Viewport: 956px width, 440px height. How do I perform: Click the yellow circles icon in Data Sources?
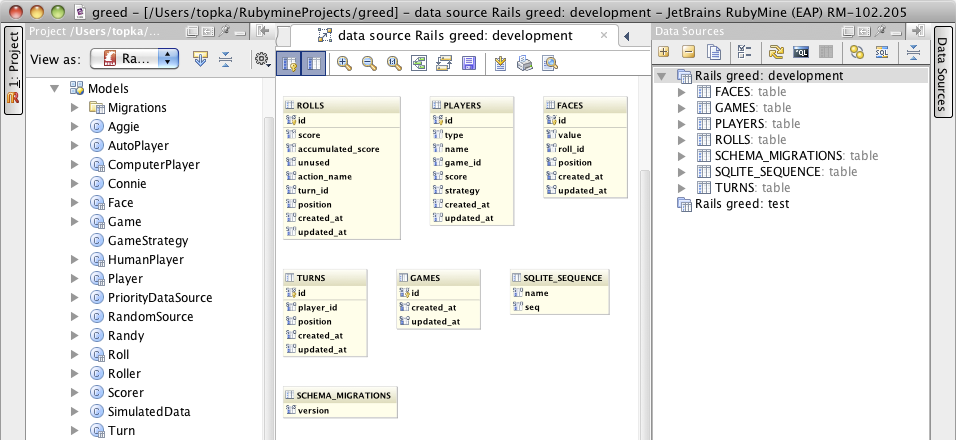pos(857,52)
